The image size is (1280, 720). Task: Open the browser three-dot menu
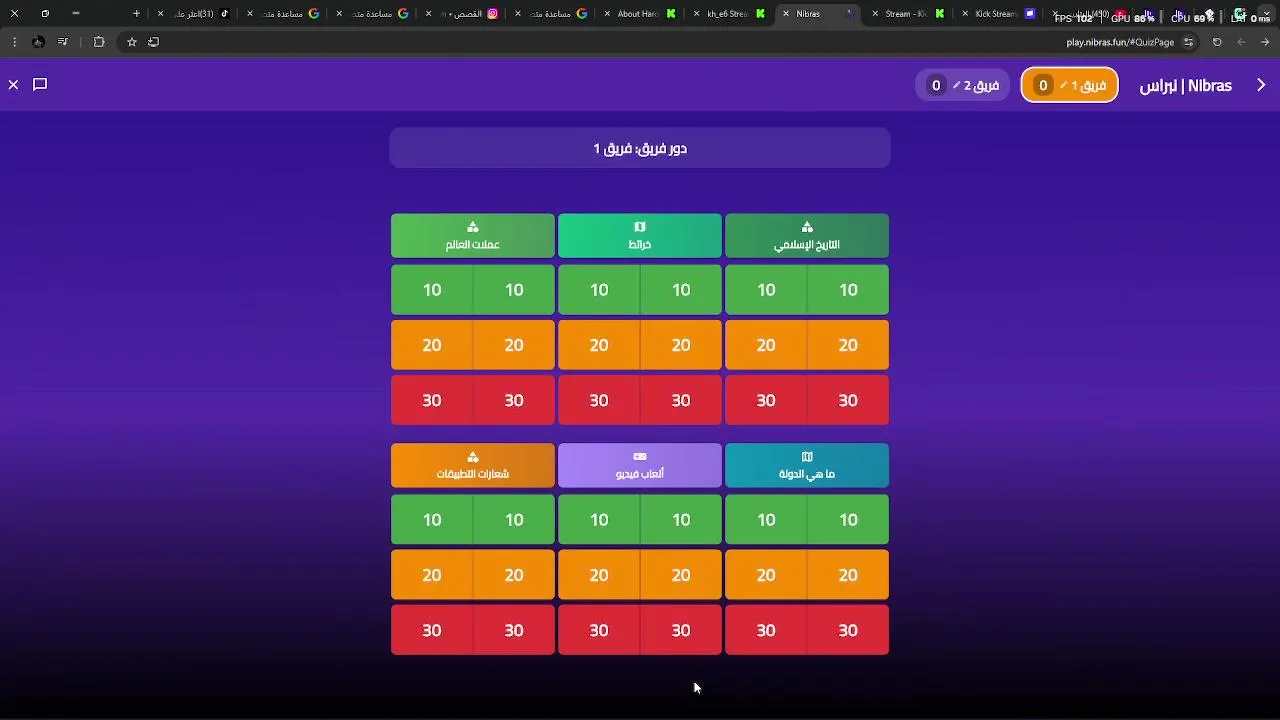14,42
